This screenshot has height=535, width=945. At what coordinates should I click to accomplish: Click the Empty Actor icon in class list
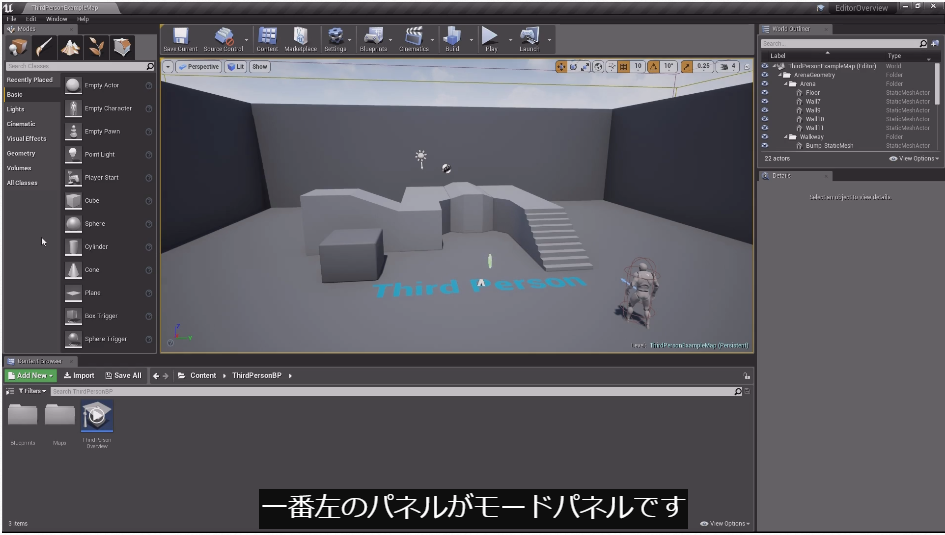pyautogui.click(x=73, y=86)
